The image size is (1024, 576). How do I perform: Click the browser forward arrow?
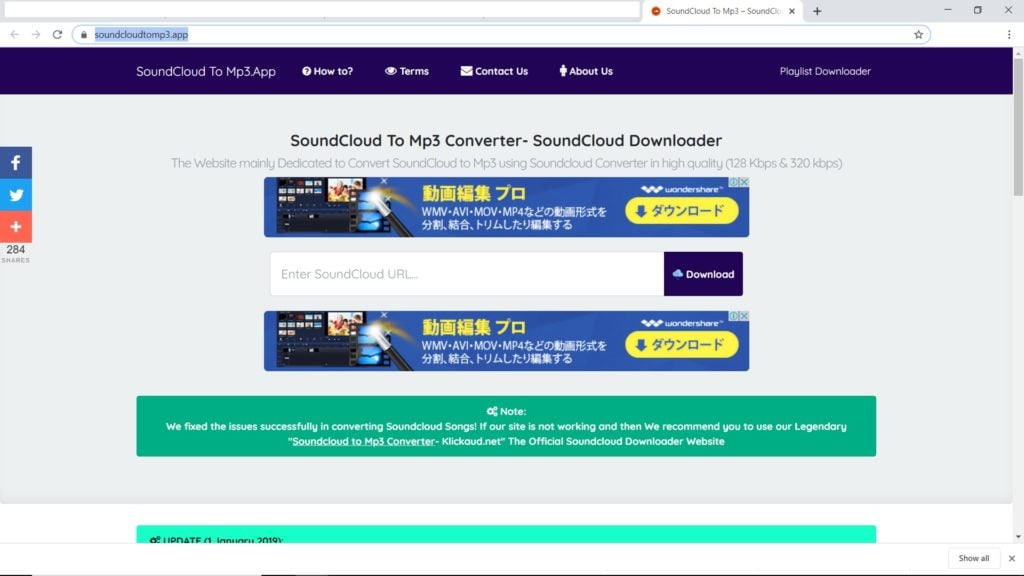[x=36, y=35]
